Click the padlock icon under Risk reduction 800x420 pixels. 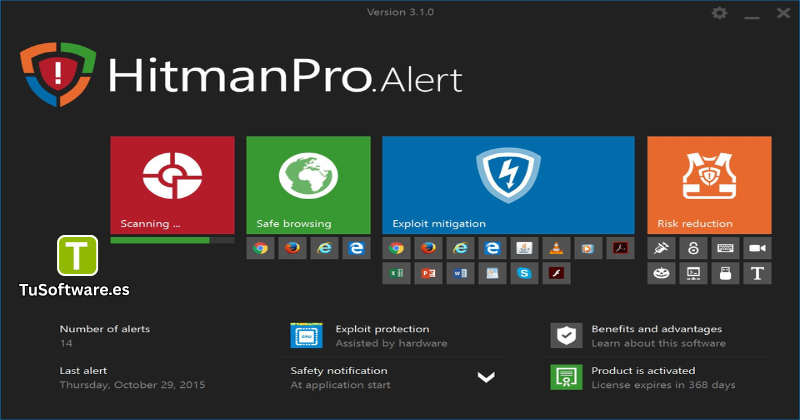693,249
